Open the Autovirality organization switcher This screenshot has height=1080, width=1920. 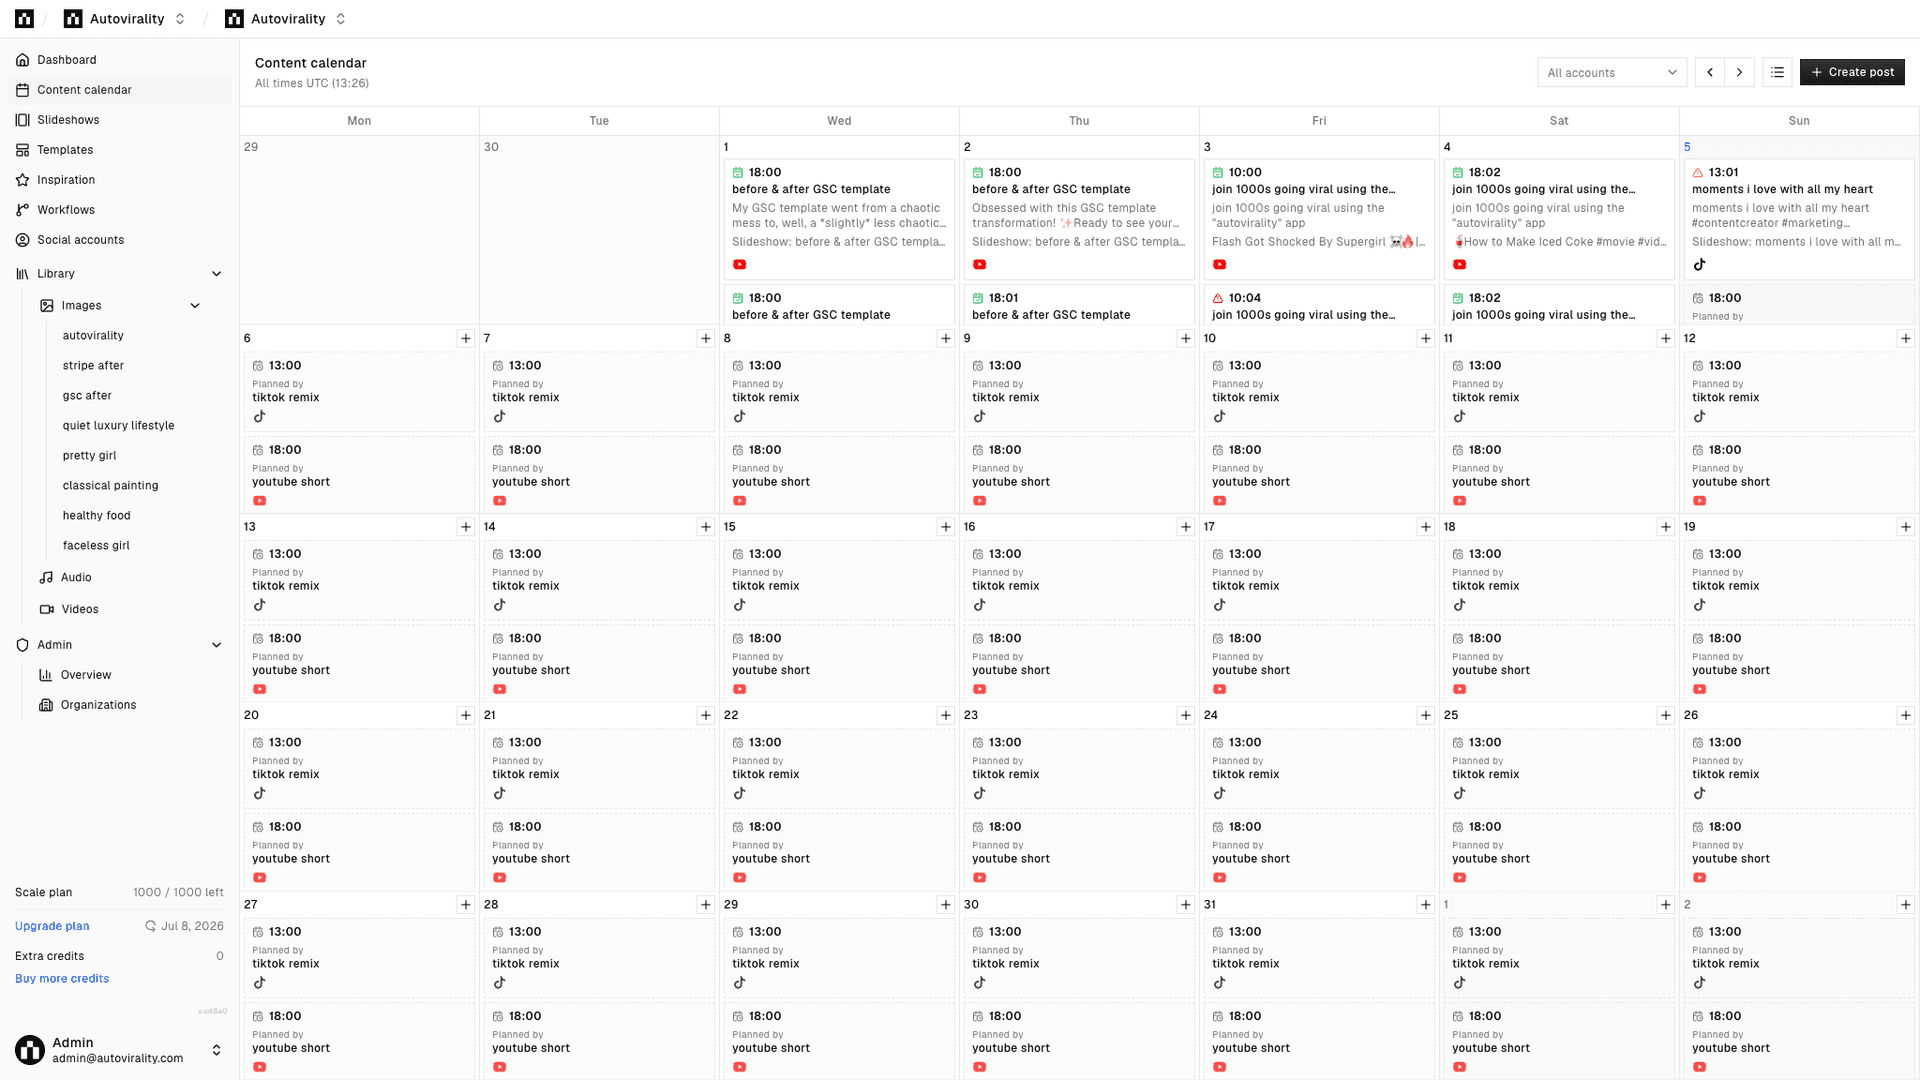pos(125,19)
